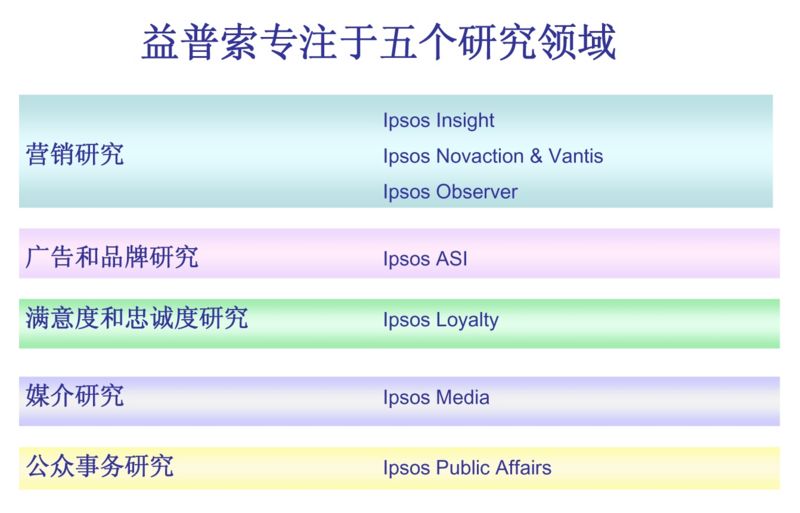Click the Ipsos Insight text
The height and width of the screenshot is (513, 800).
pos(438,121)
